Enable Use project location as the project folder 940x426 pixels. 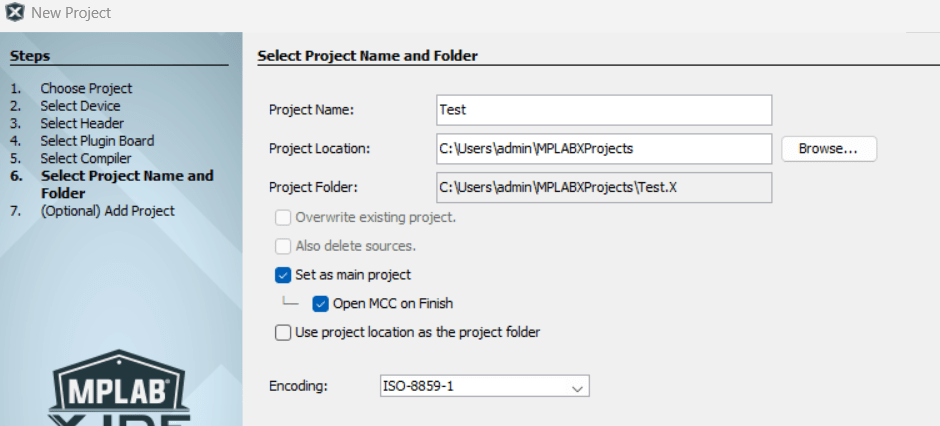click(x=283, y=332)
